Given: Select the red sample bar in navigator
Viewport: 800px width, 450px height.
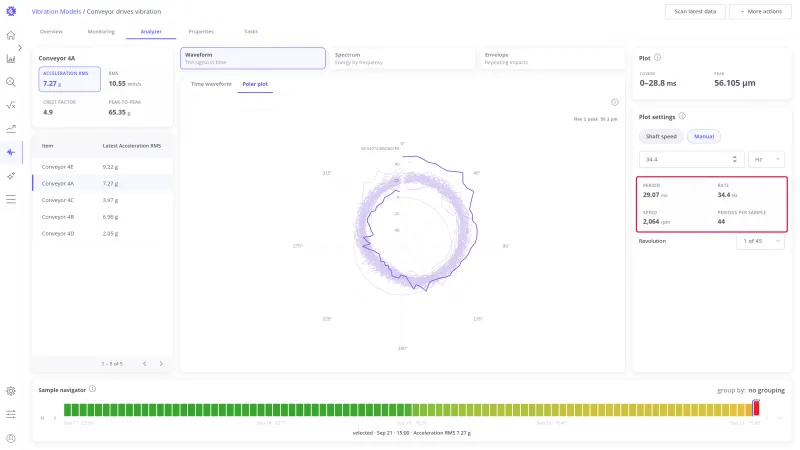Looking at the screenshot, I should (756, 408).
